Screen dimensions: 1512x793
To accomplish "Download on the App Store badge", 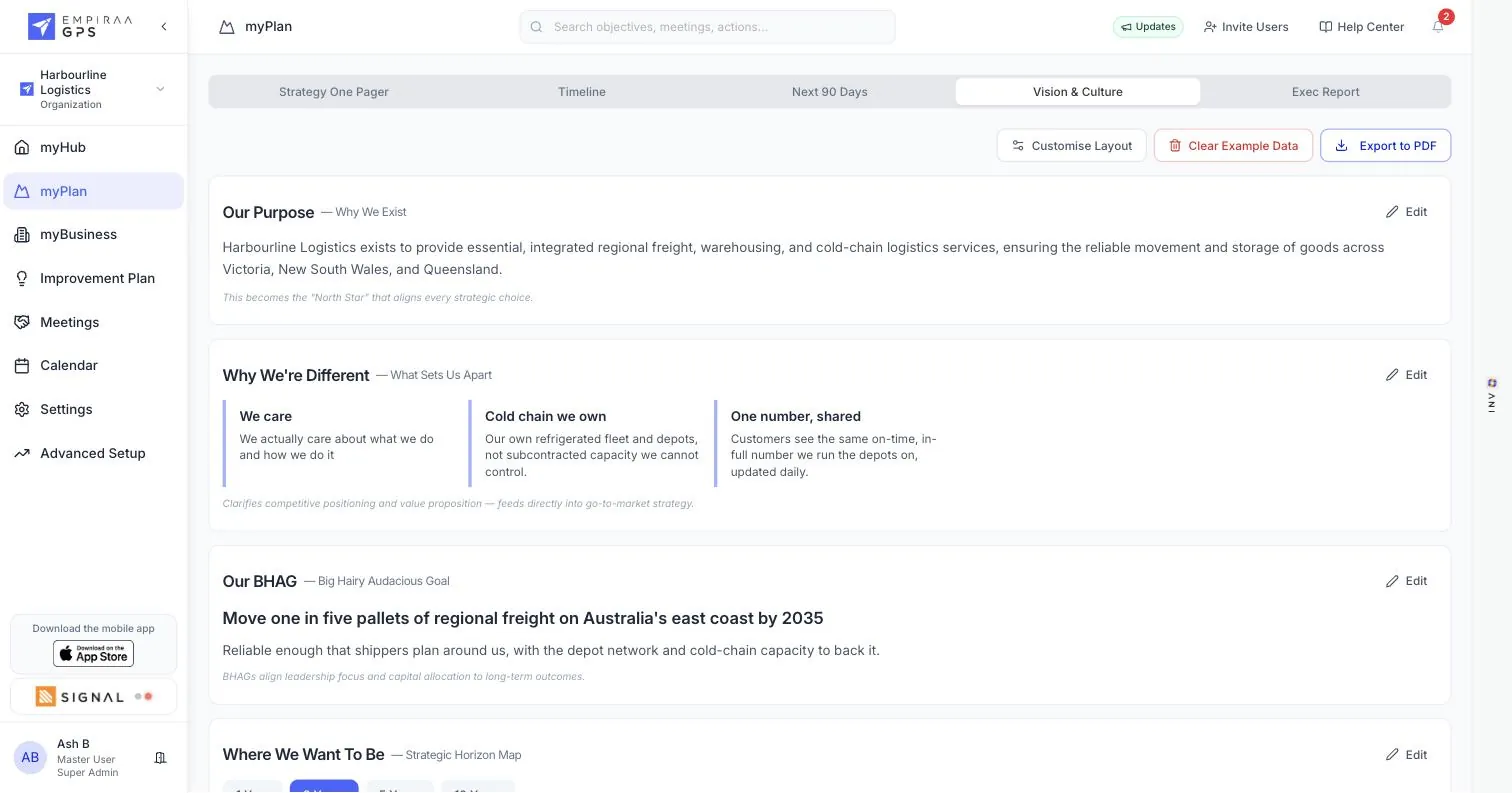I will click(93, 654).
